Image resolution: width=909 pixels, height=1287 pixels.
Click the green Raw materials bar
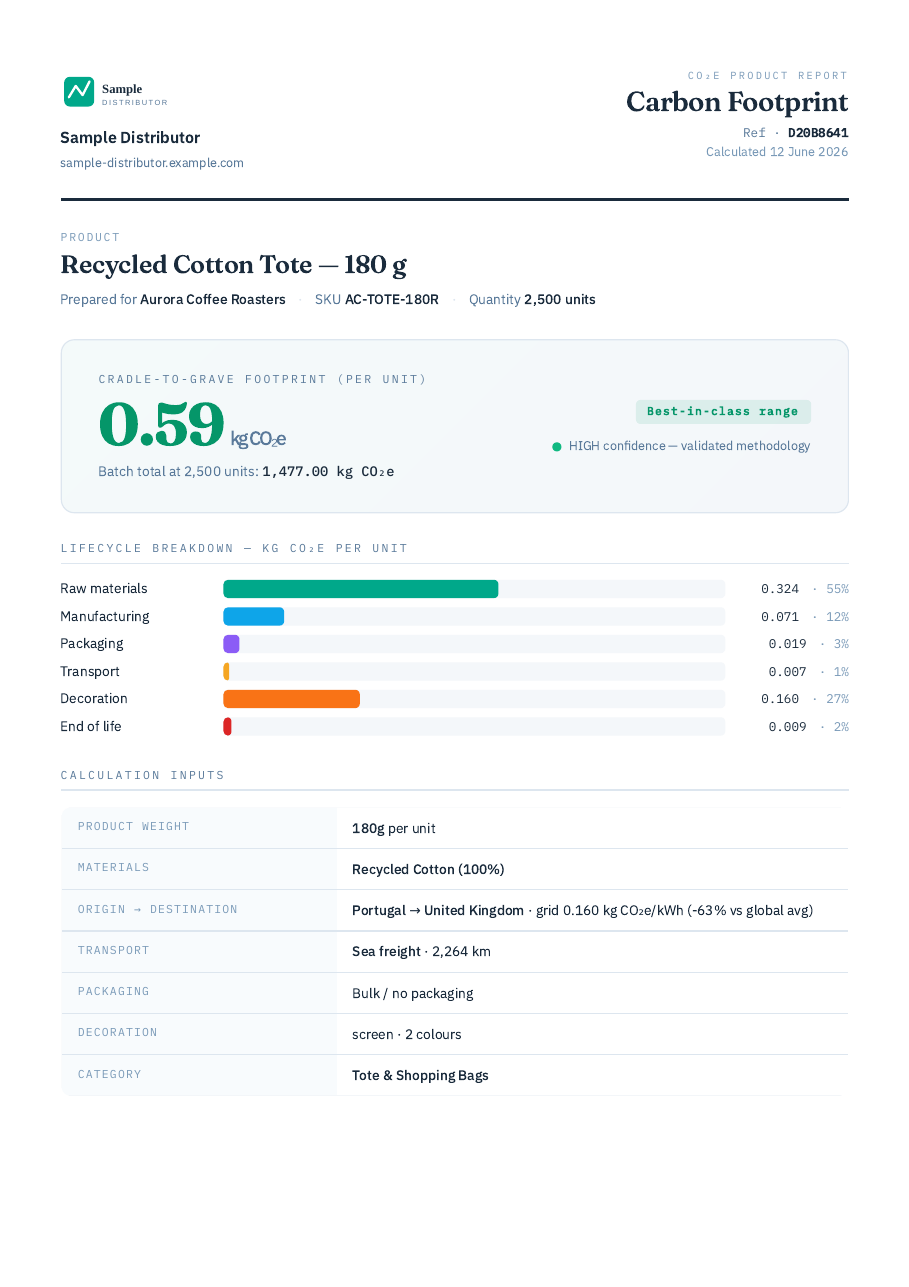point(361,589)
